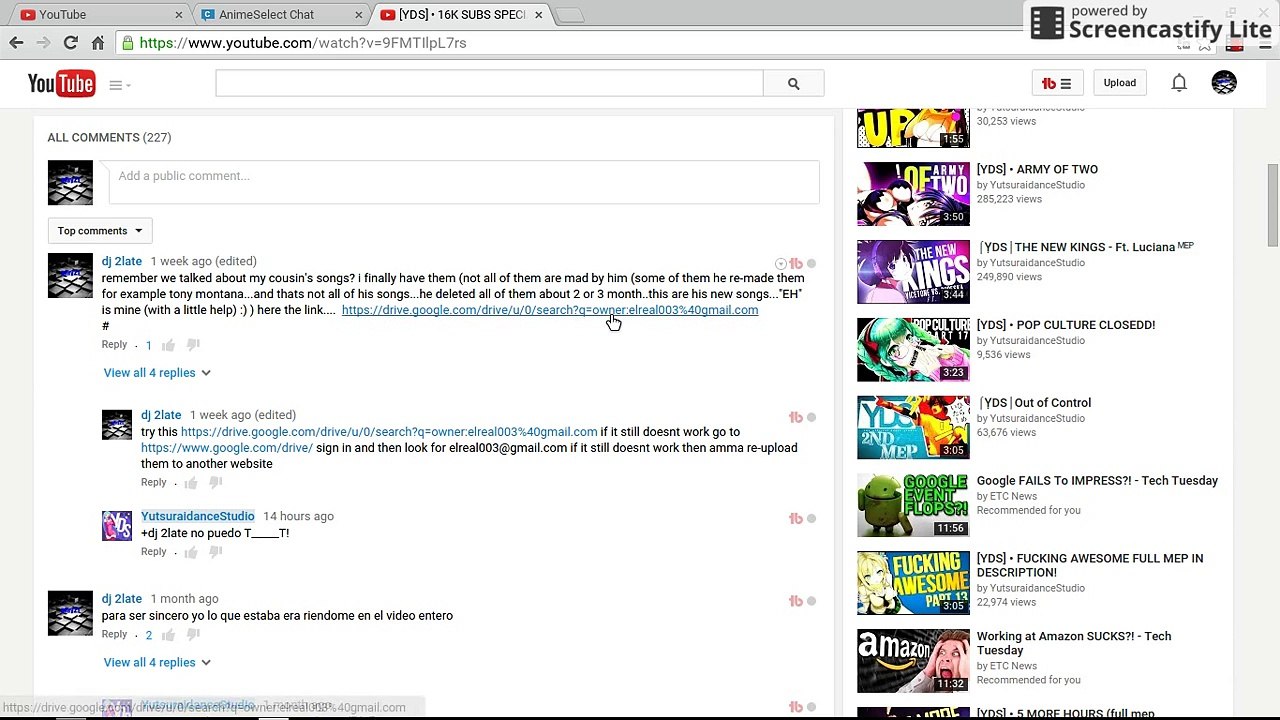1280x720 pixels.
Task: Open '[YDS] • ARMY OF TWO' title link
Action: 1037,170
